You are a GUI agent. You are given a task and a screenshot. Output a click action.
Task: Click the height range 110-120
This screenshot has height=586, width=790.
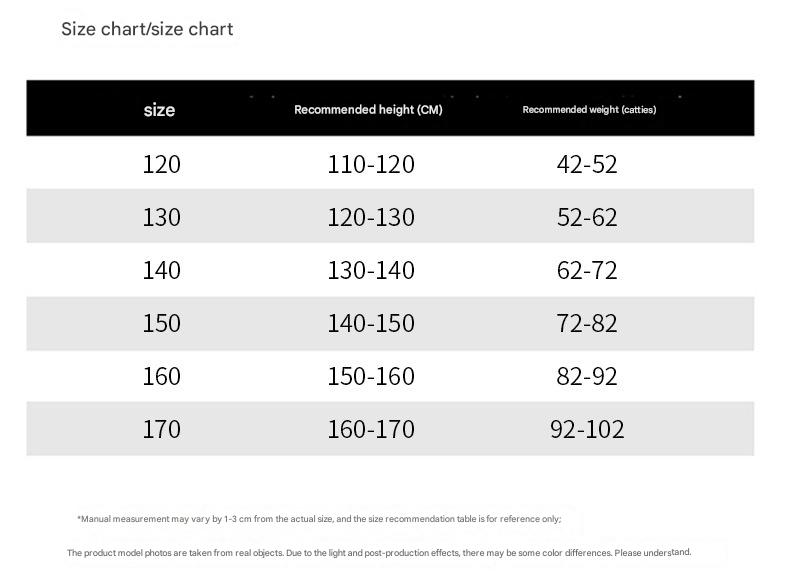point(371,164)
